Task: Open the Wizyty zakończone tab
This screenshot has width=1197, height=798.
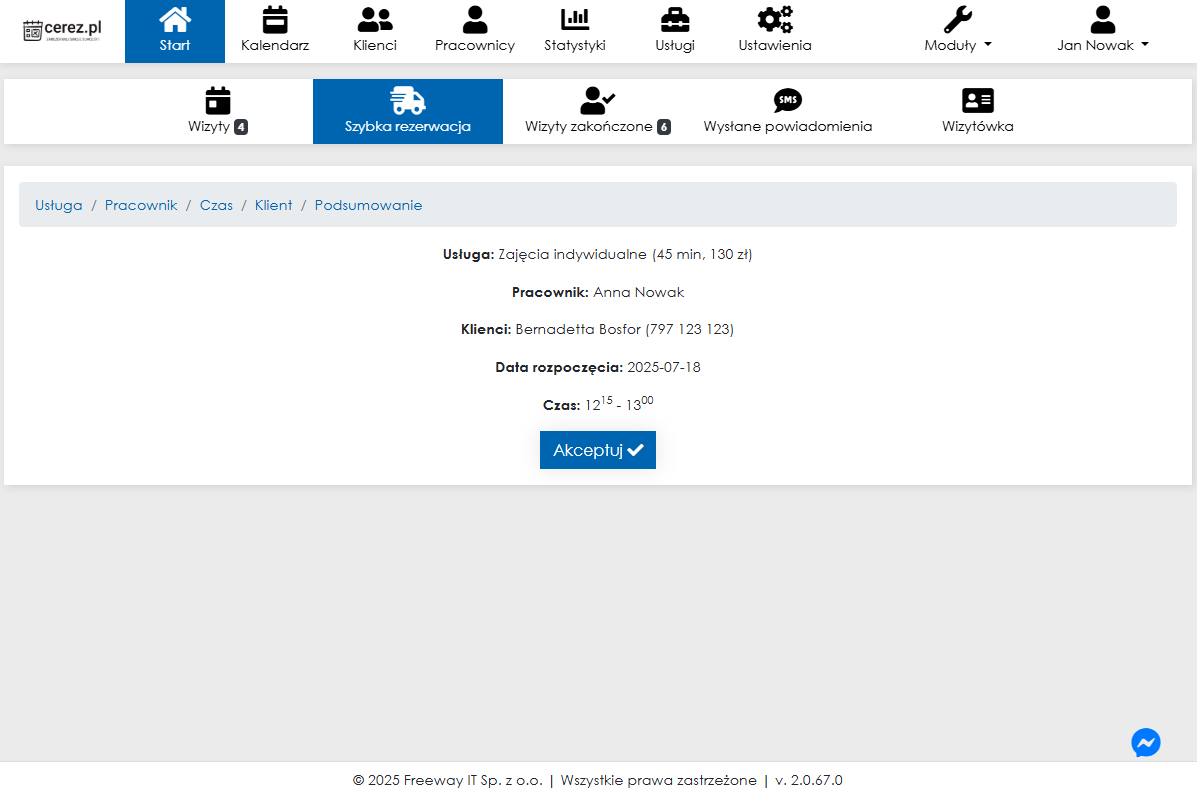Action: point(597,111)
